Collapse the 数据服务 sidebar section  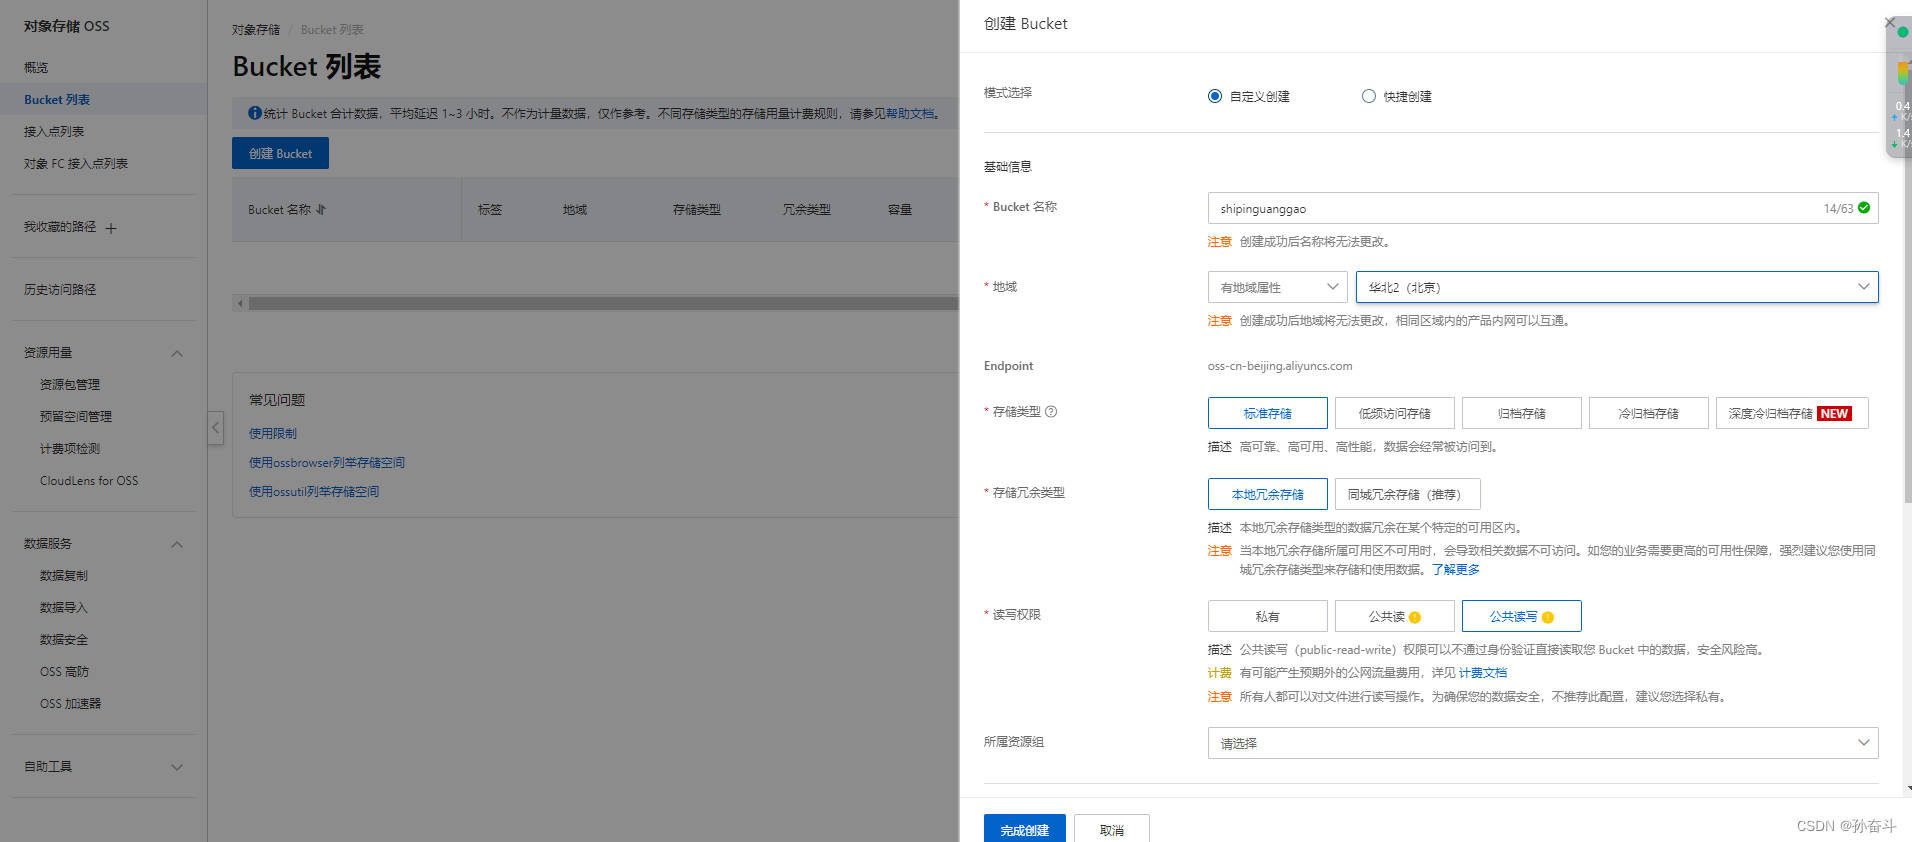pos(177,544)
